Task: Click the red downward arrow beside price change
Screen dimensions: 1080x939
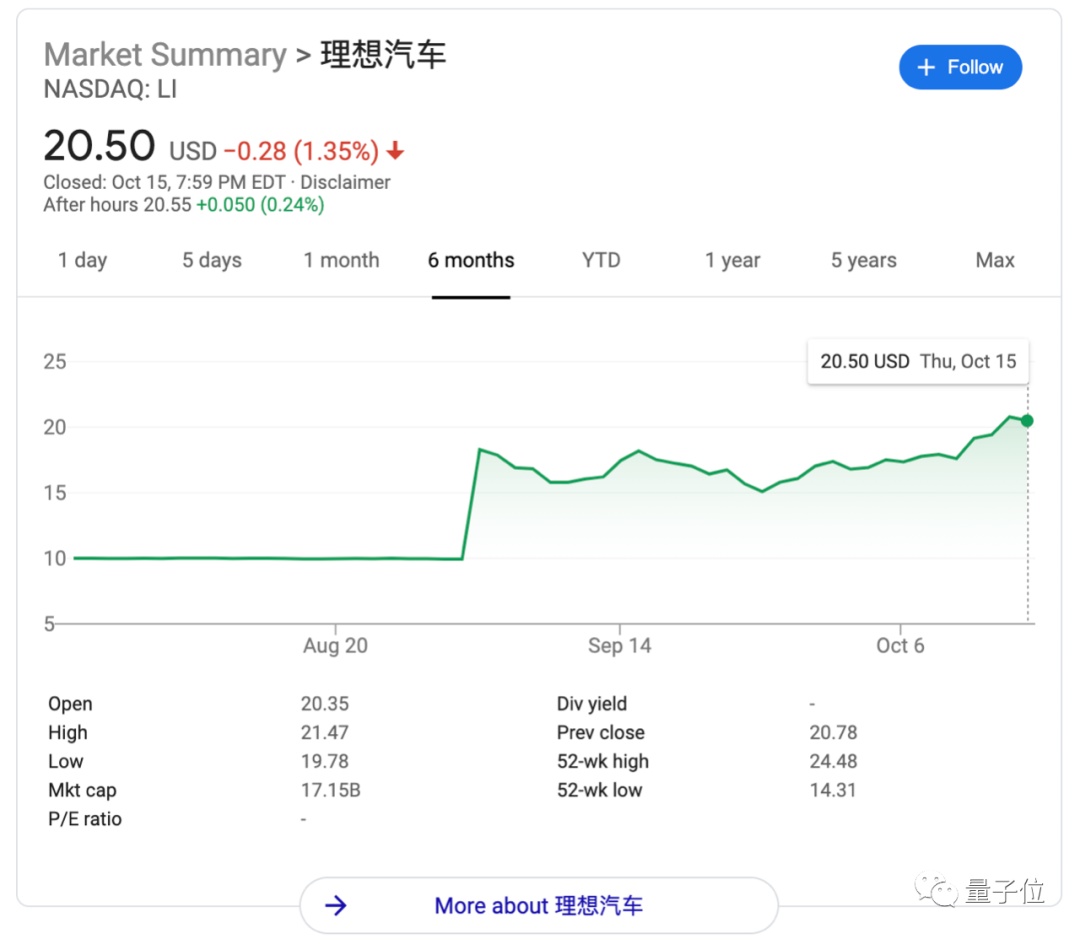Action: coord(395,151)
